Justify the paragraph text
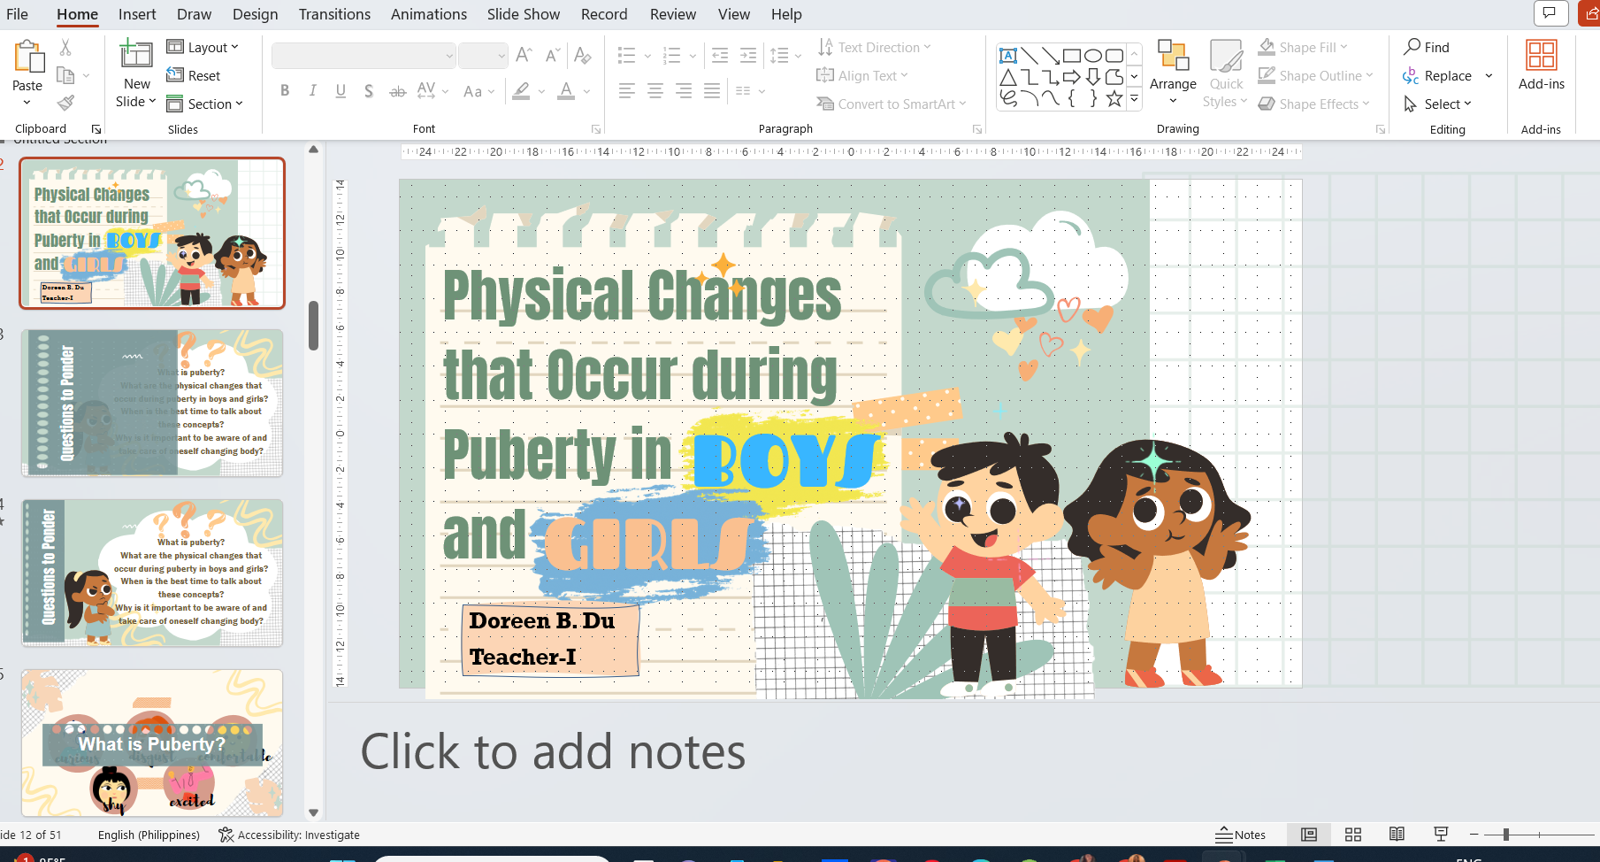1600x862 pixels. (x=711, y=91)
